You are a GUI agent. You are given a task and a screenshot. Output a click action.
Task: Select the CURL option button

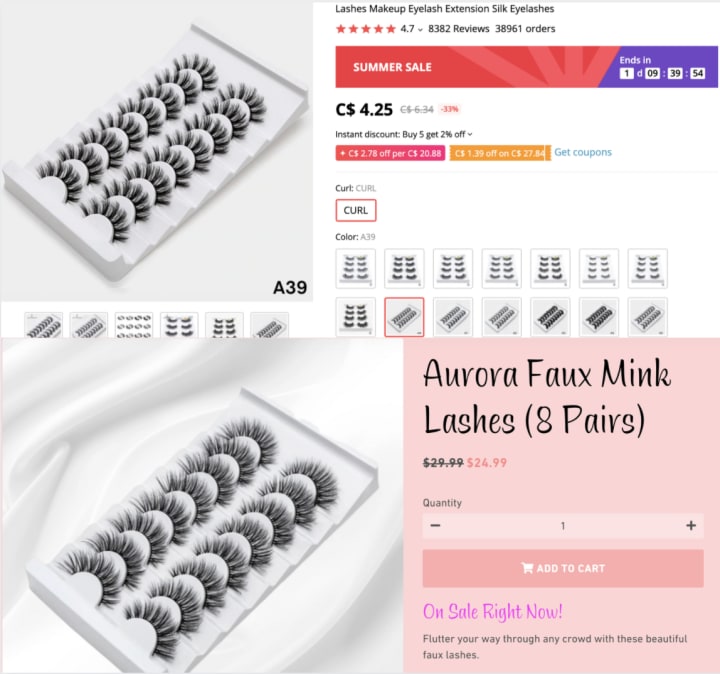[x=356, y=210]
